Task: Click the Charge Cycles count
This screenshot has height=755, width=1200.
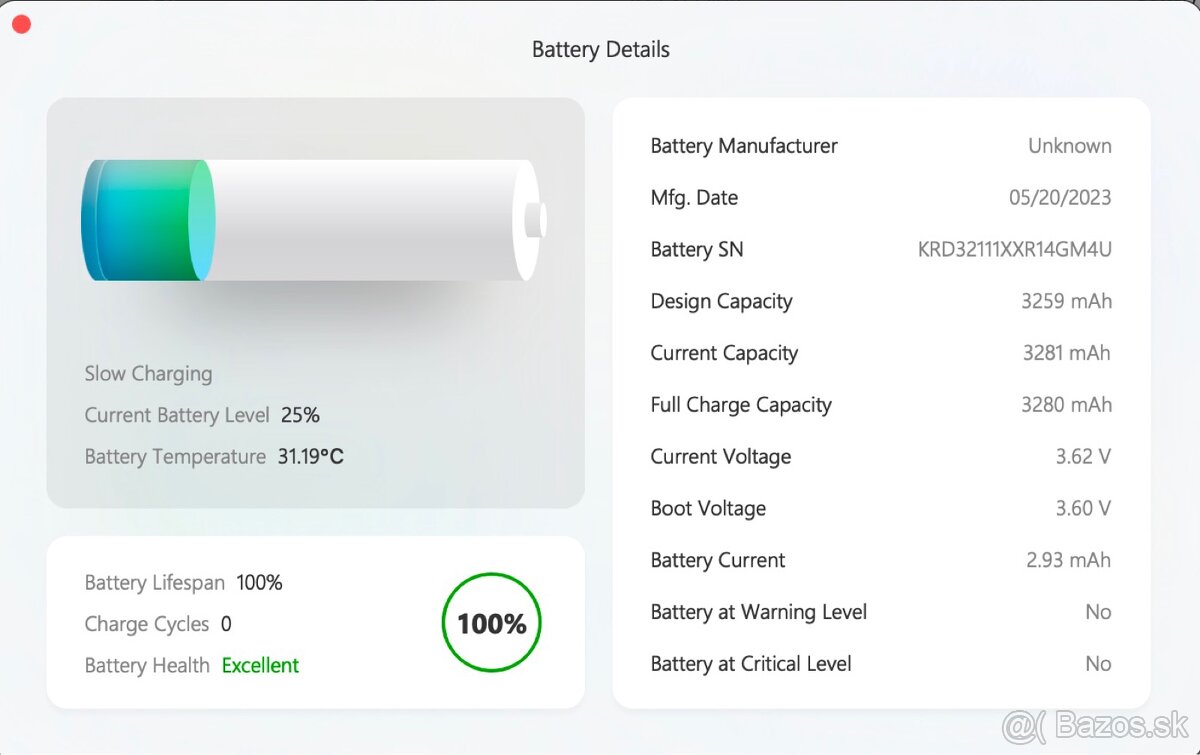Action: (226, 624)
